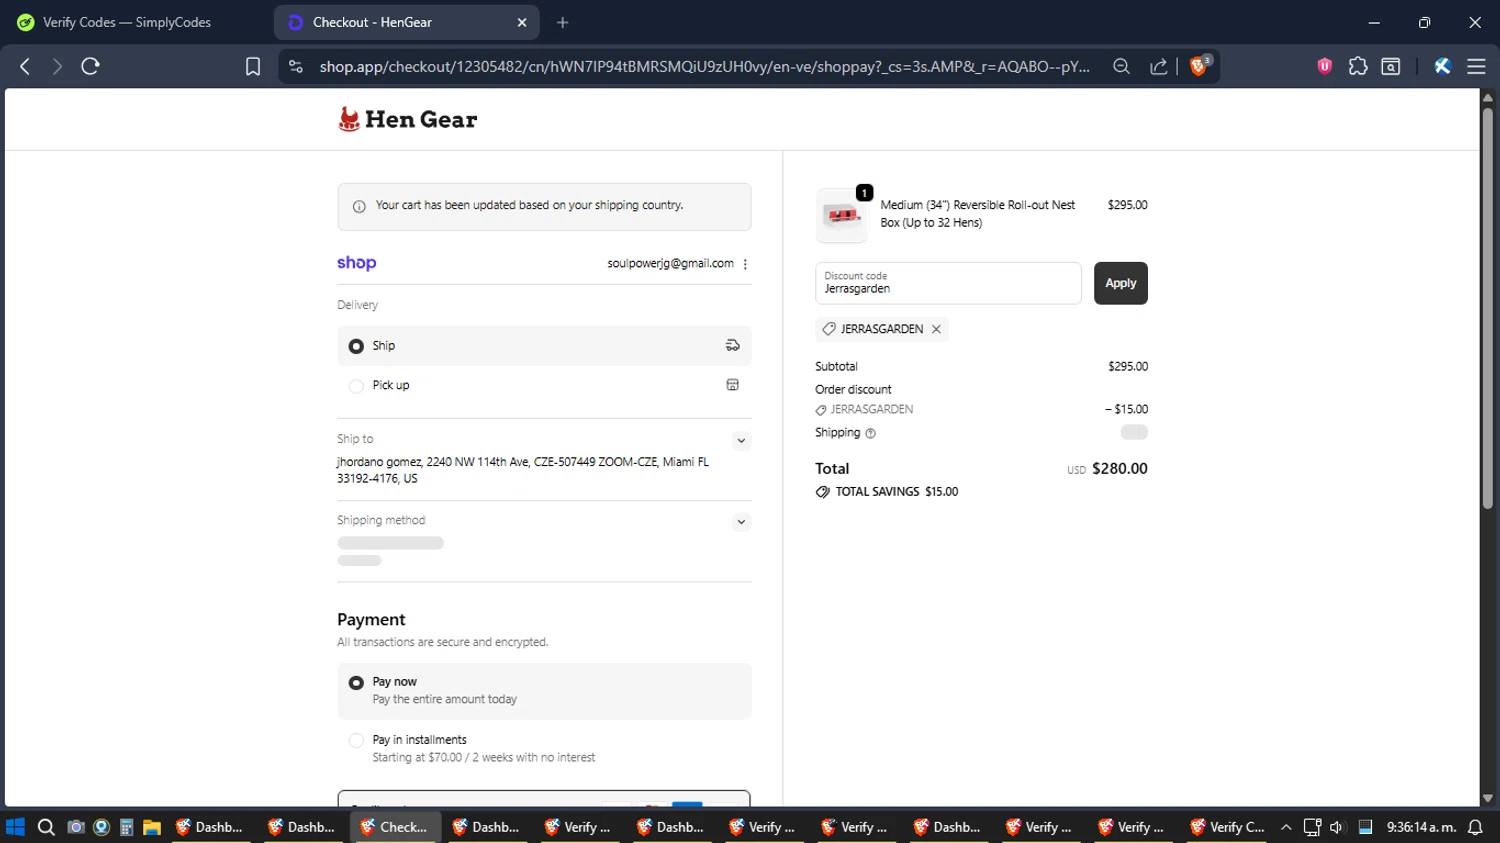The height and width of the screenshot is (843, 1500).
Task: Click the scroll down arrow
Action: (x=1488, y=798)
